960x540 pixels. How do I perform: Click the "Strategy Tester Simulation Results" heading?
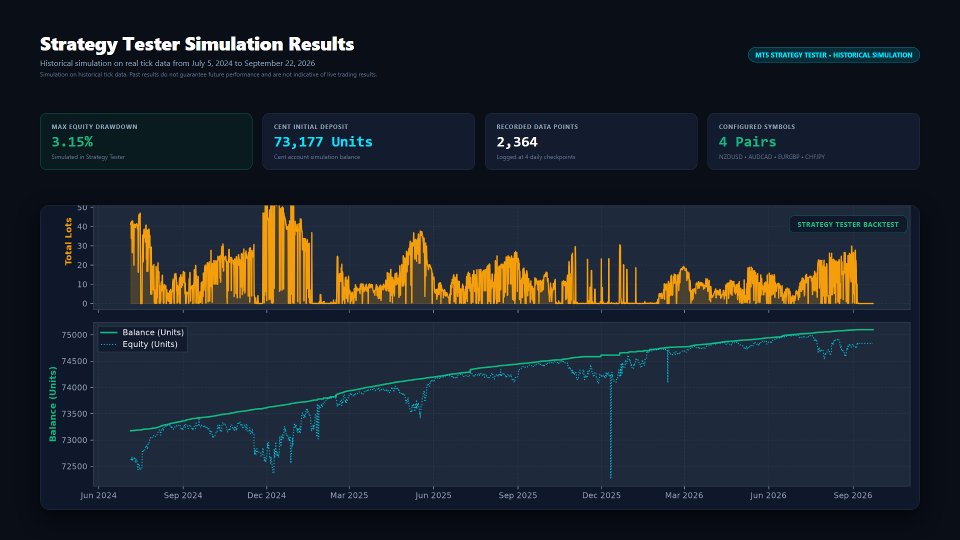pyautogui.click(x=197, y=44)
